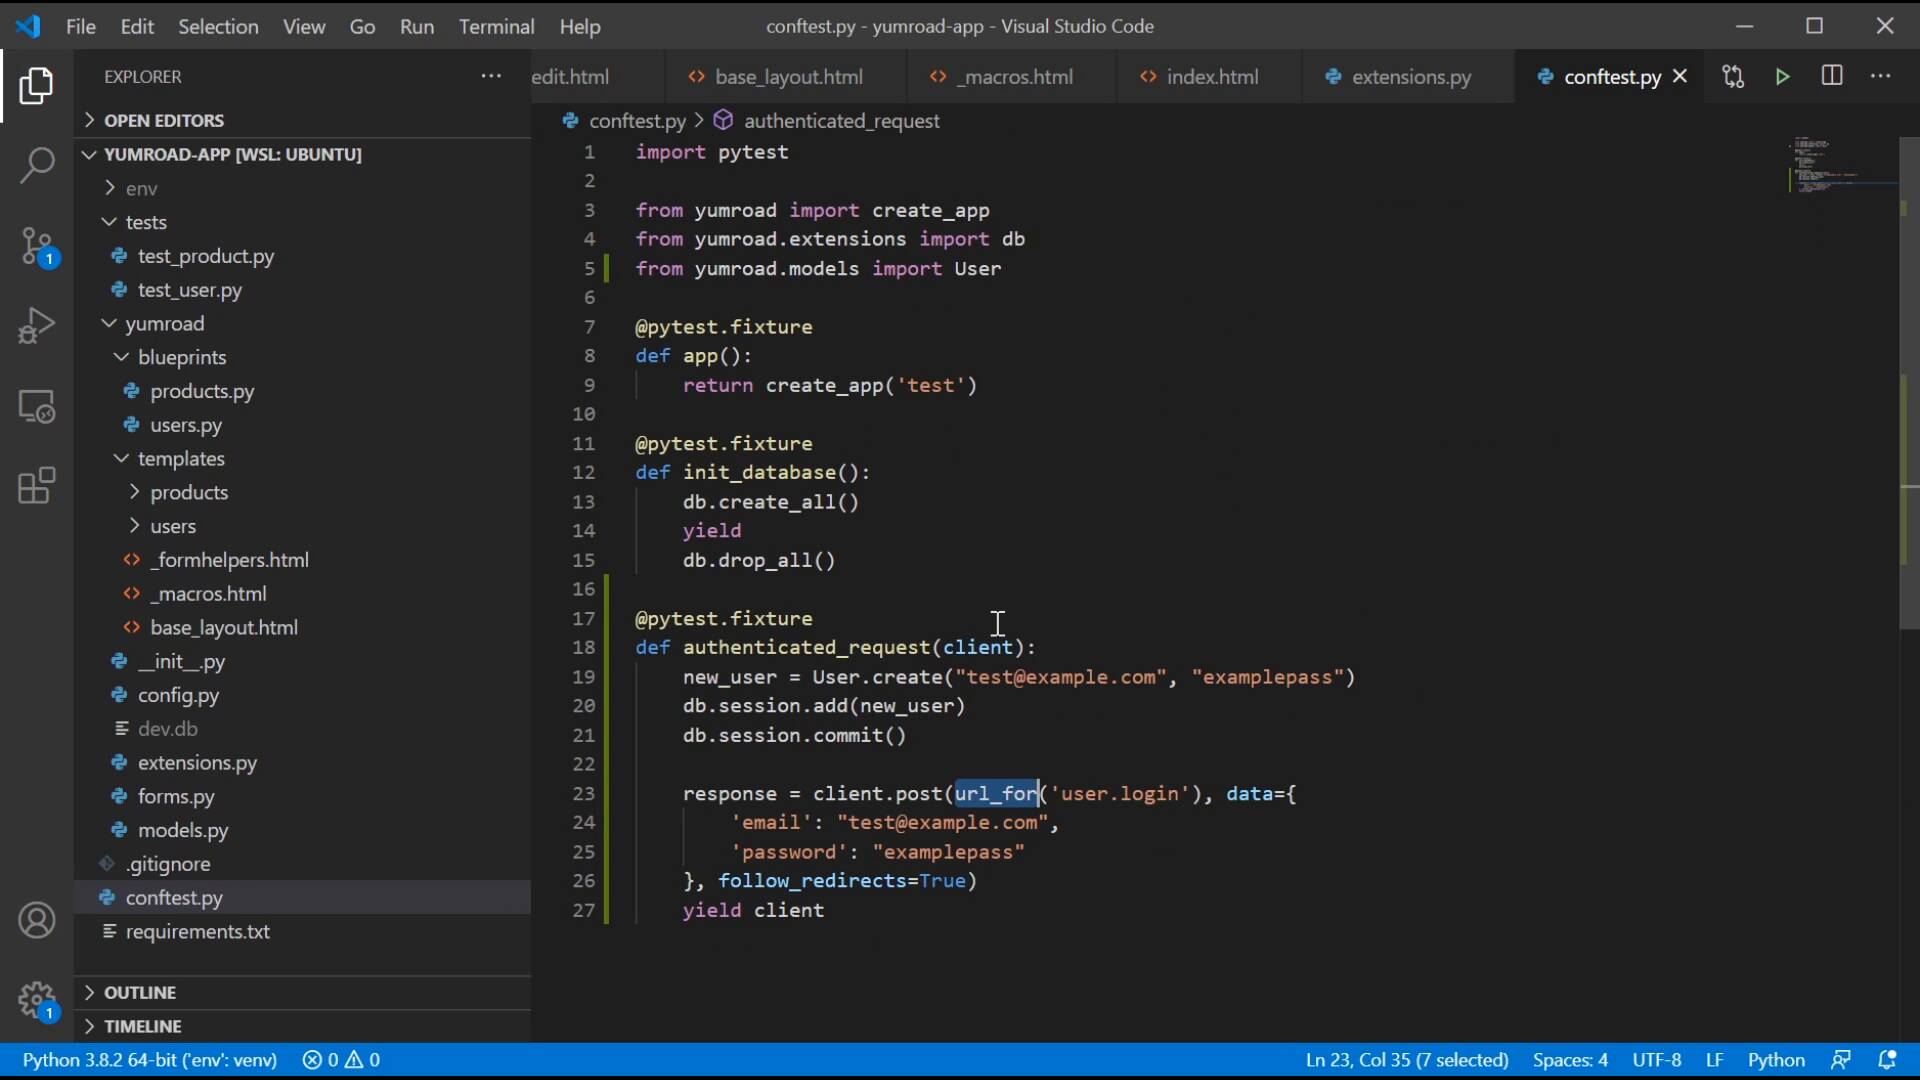The width and height of the screenshot is (1920, 1080).
Task: Open the Run and Debug view
Action: click(x=37, y=325)
